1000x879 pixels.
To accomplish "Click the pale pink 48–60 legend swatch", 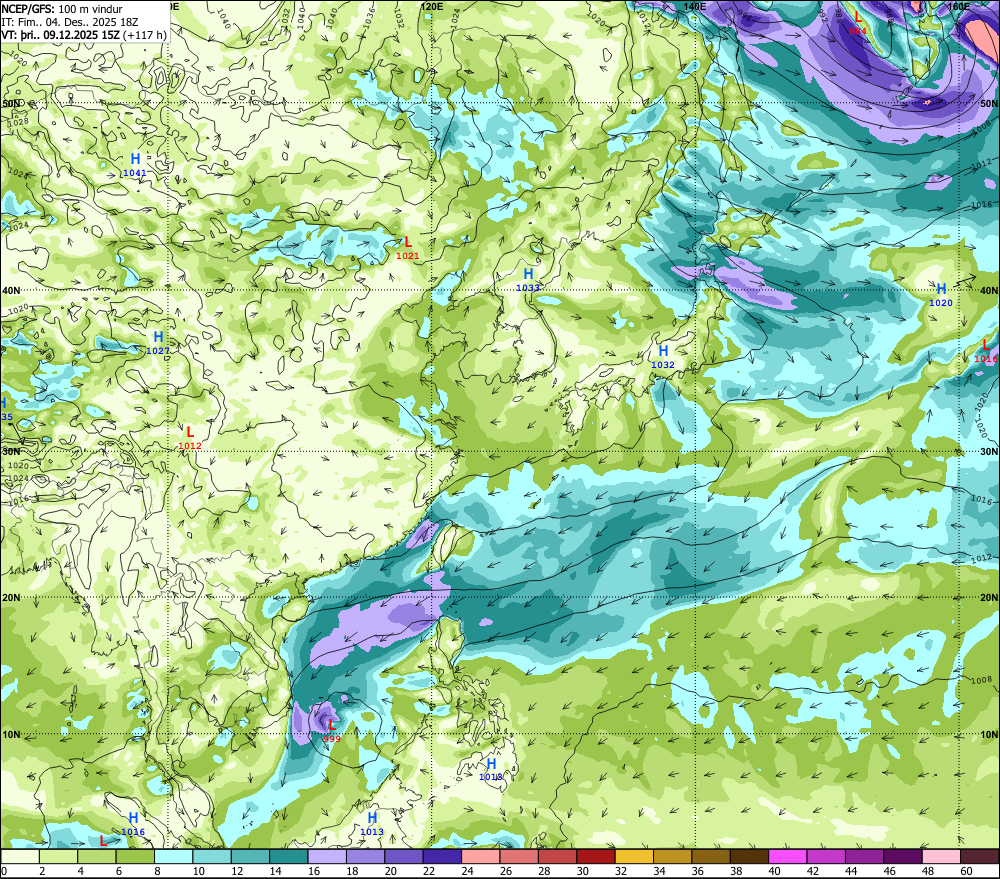I will click(941, 857).
